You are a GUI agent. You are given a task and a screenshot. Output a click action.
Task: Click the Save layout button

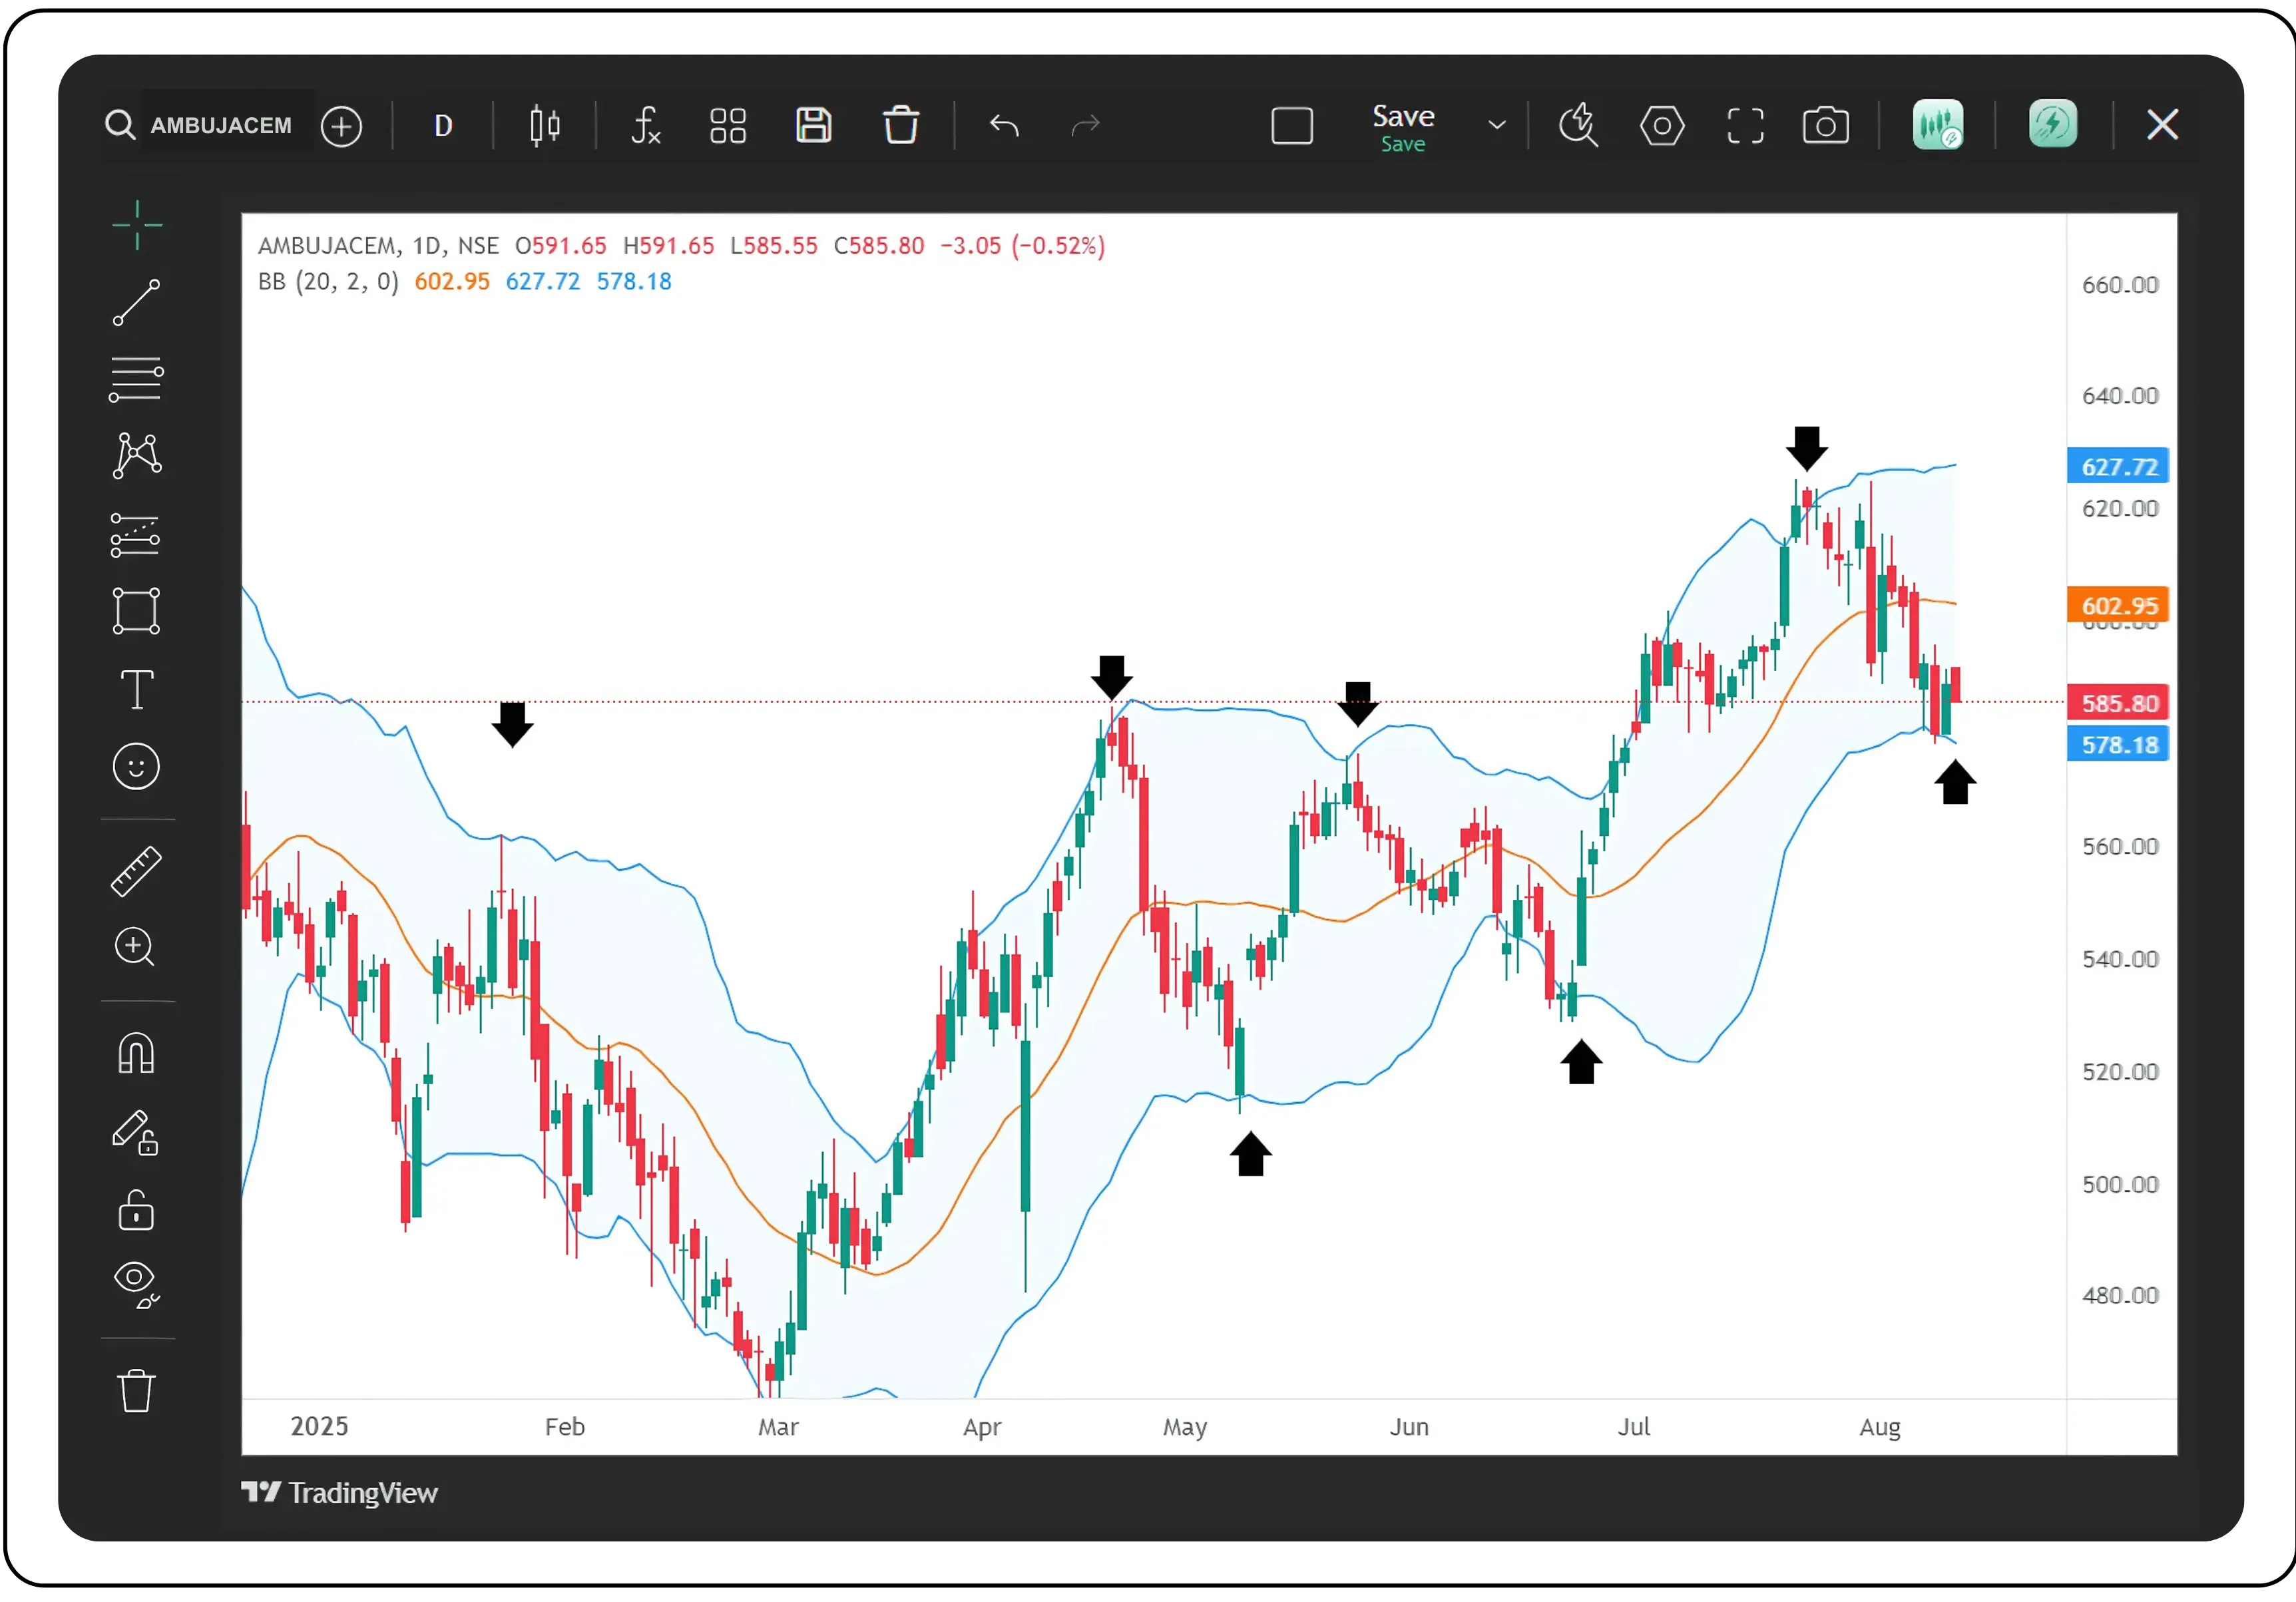[1402, 125]
